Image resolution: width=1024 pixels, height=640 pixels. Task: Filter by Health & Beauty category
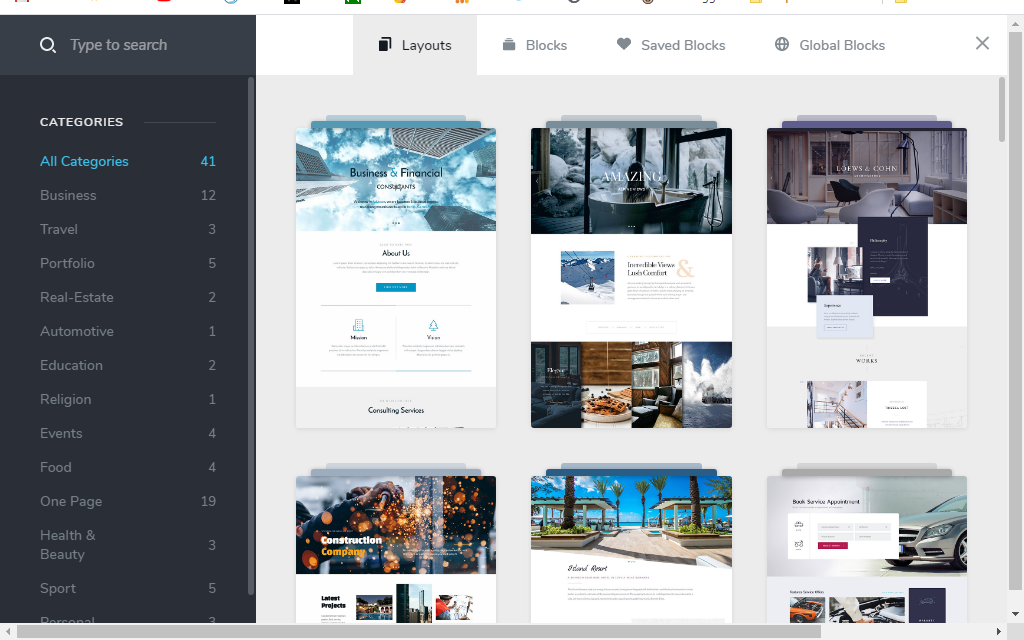click(68, 545)
